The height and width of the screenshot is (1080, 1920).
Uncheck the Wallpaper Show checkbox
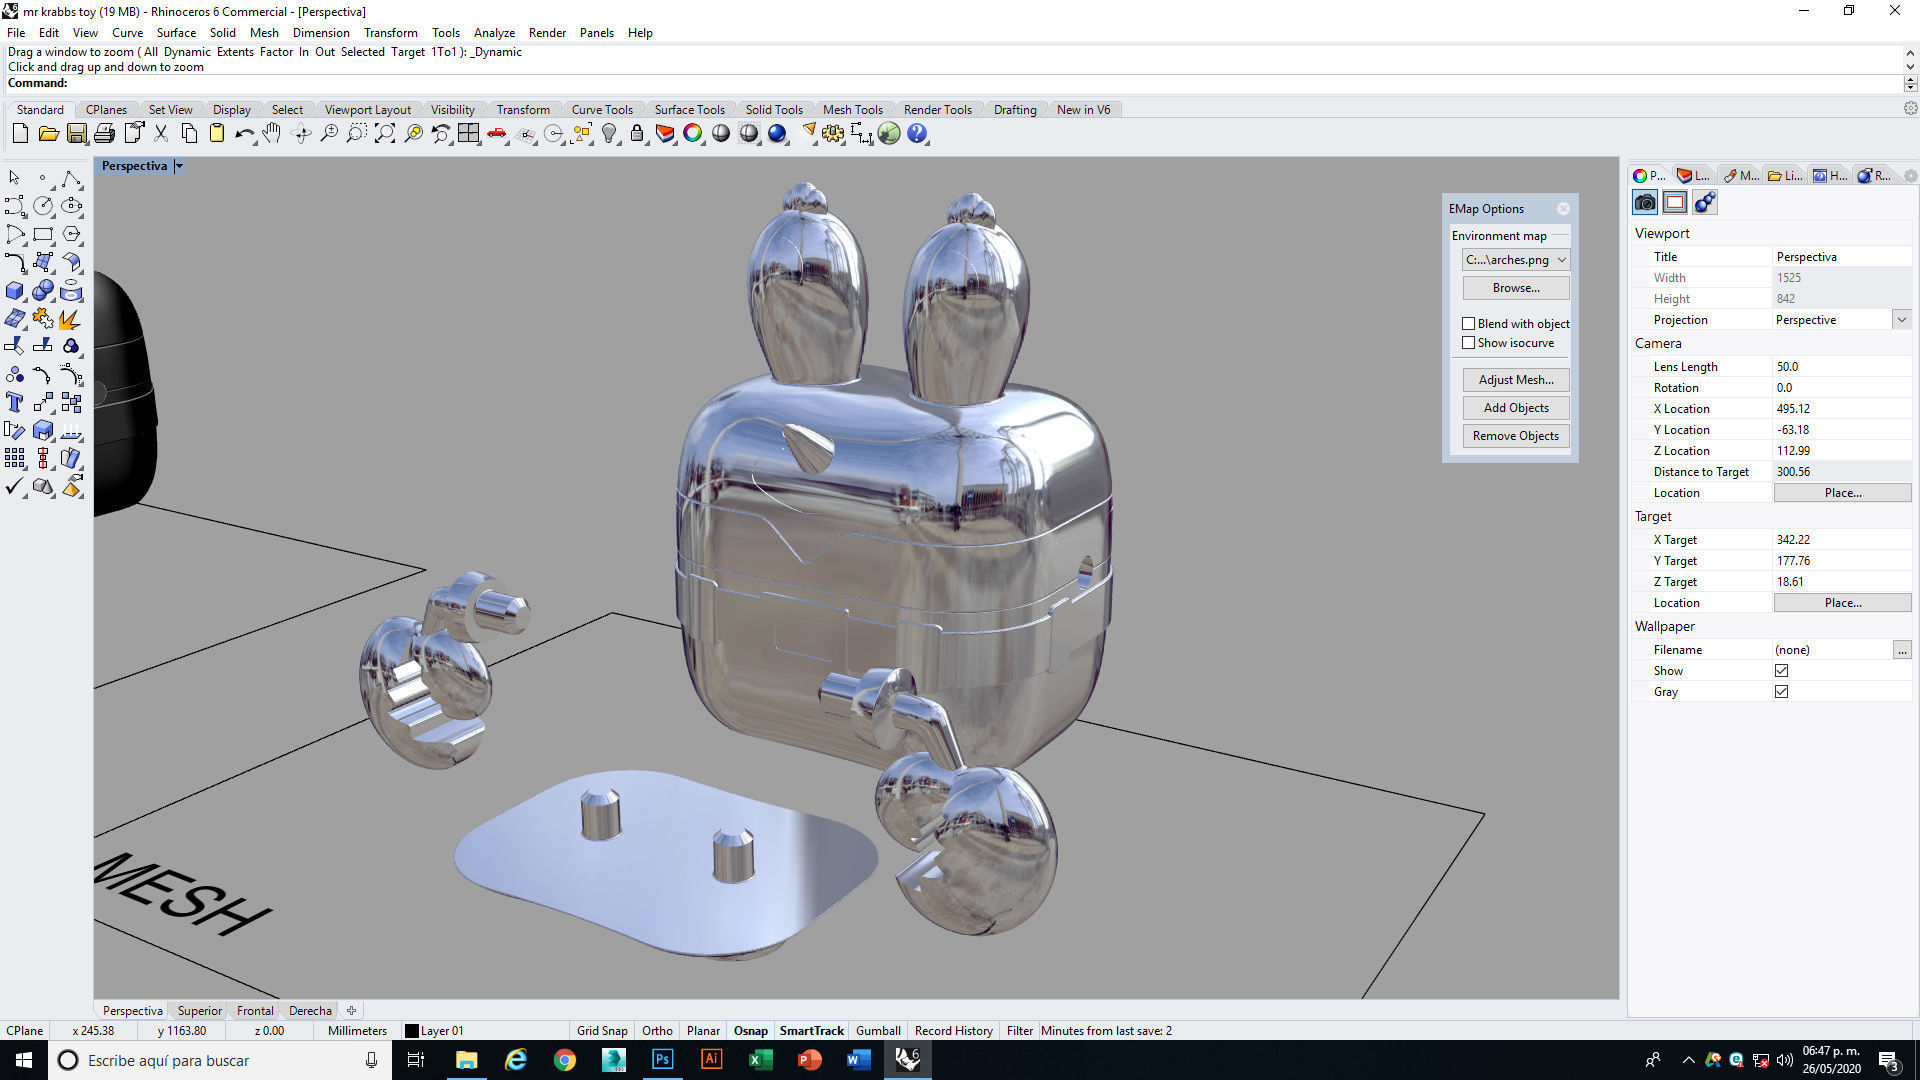point(1781,671)
